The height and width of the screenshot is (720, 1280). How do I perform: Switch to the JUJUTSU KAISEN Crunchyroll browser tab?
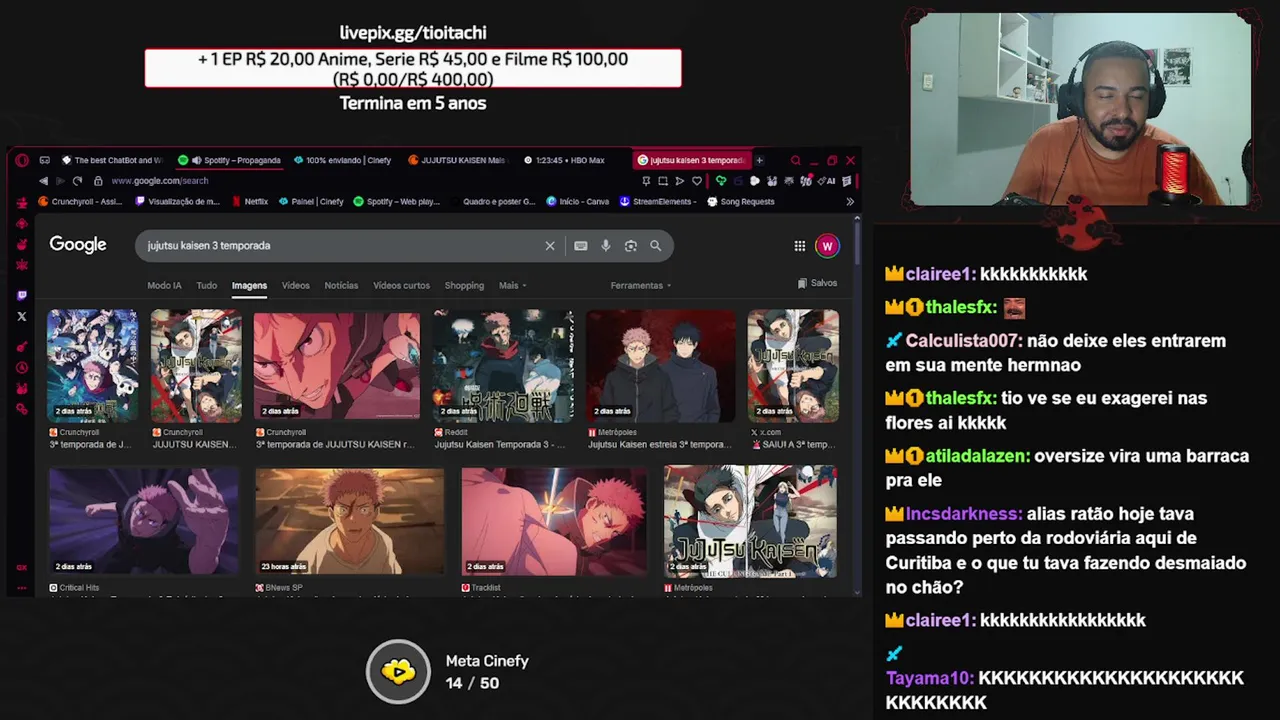coord(457,160)
